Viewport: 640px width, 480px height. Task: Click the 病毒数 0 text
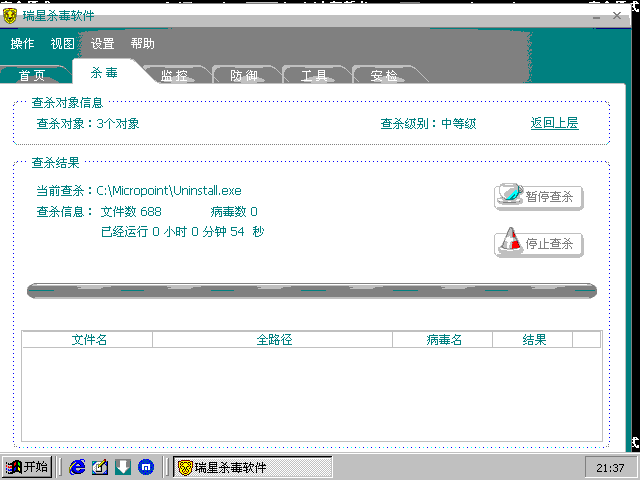coord(234,211)
